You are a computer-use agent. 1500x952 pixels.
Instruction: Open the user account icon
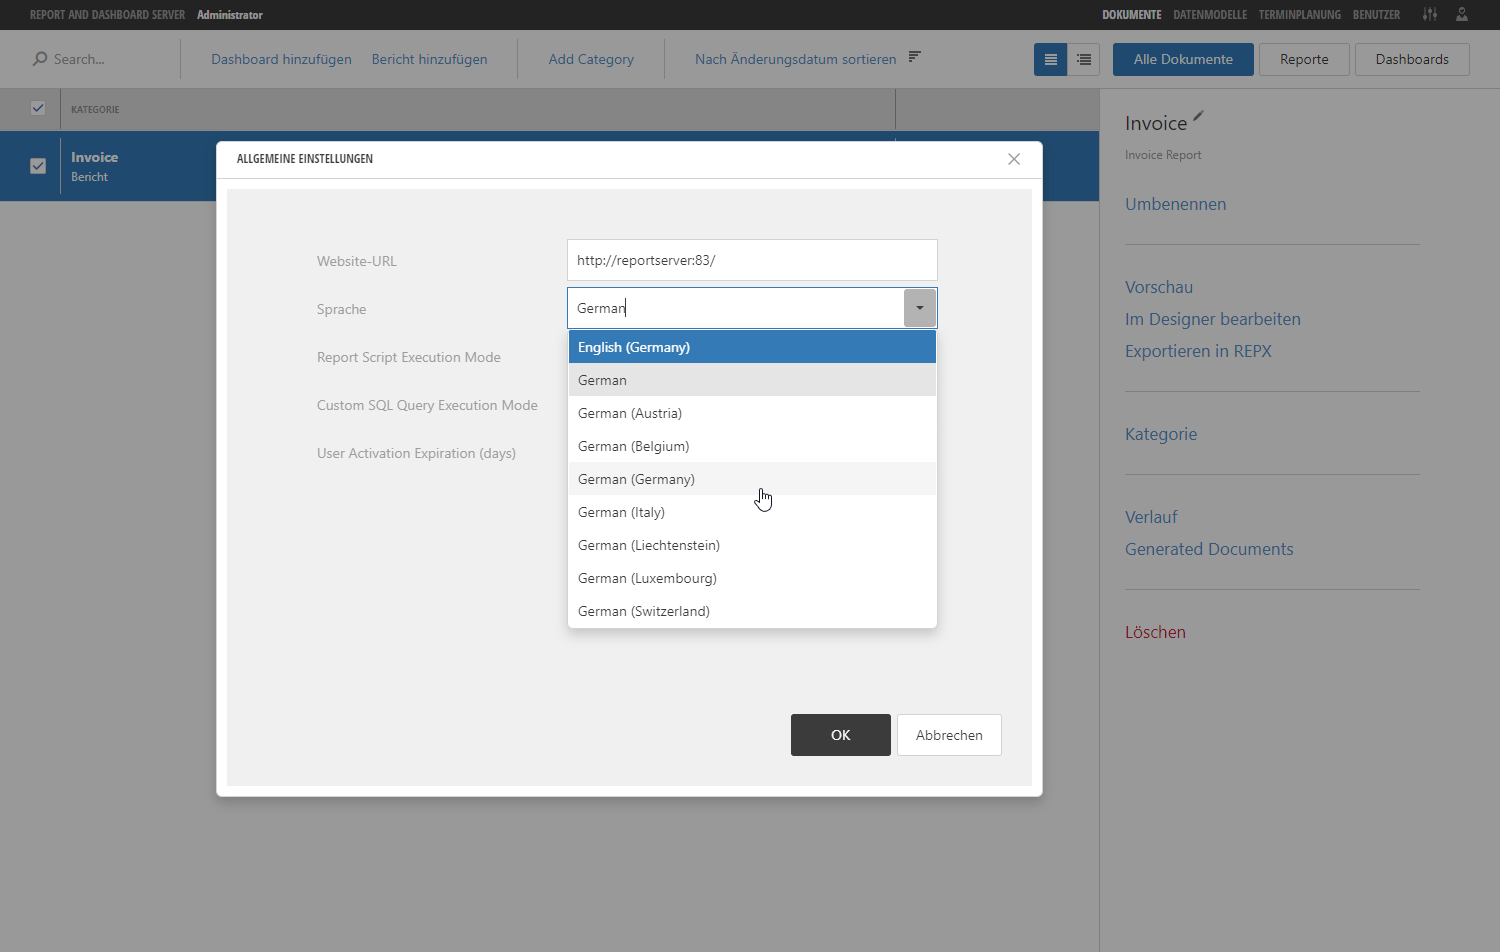[1462, 14]
